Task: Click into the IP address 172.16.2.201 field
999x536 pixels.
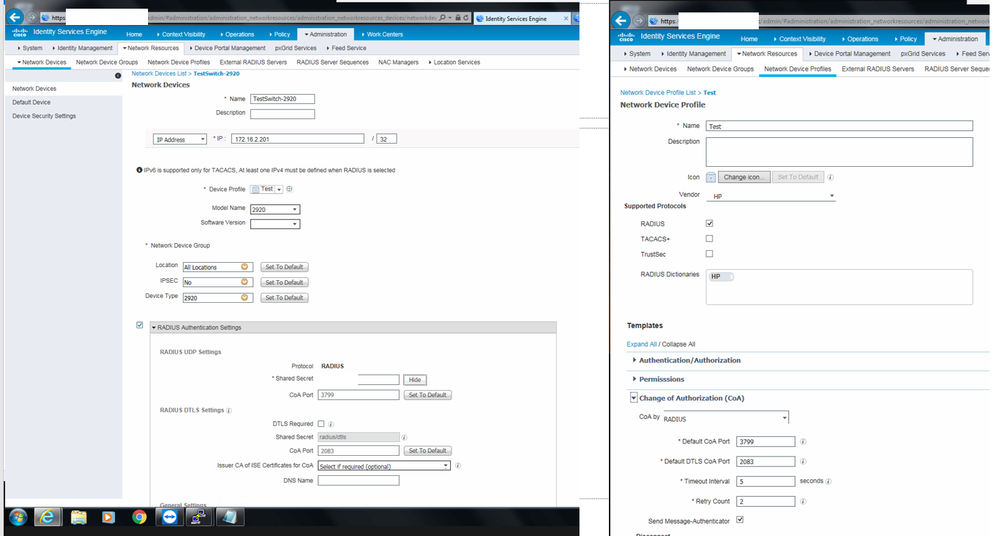Action: (x=298, y=139)
